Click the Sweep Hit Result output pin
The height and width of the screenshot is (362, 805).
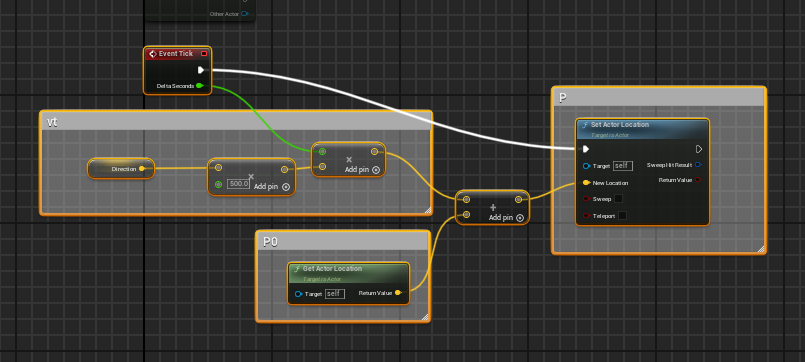698,165
